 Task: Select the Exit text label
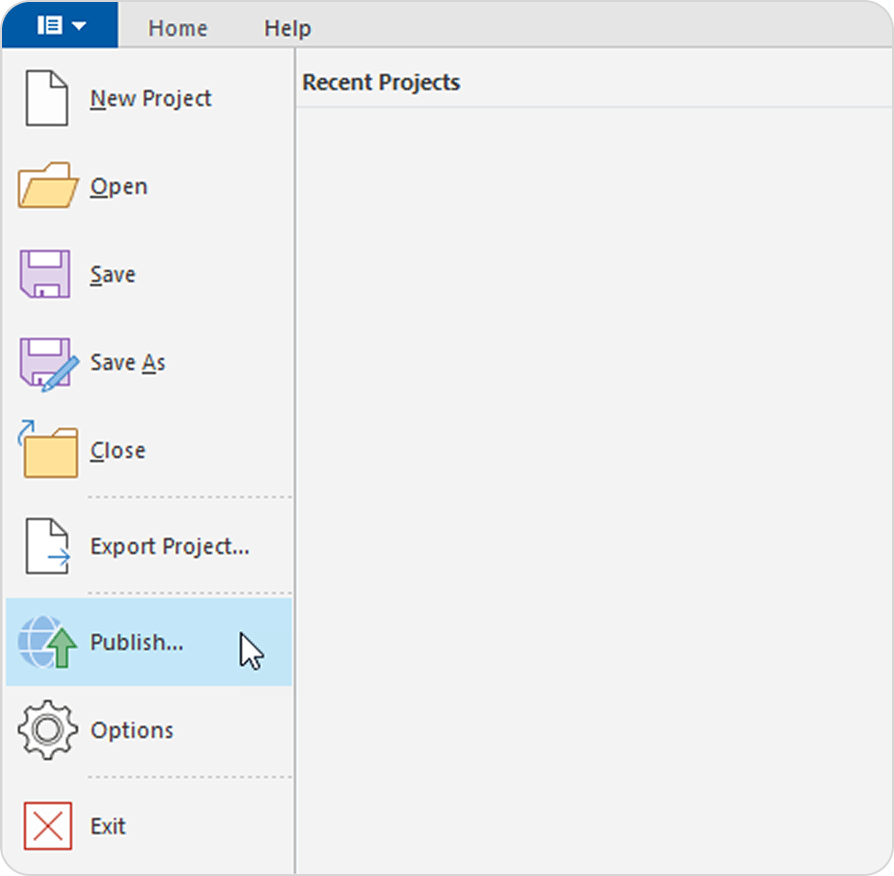tap(108, 826)
